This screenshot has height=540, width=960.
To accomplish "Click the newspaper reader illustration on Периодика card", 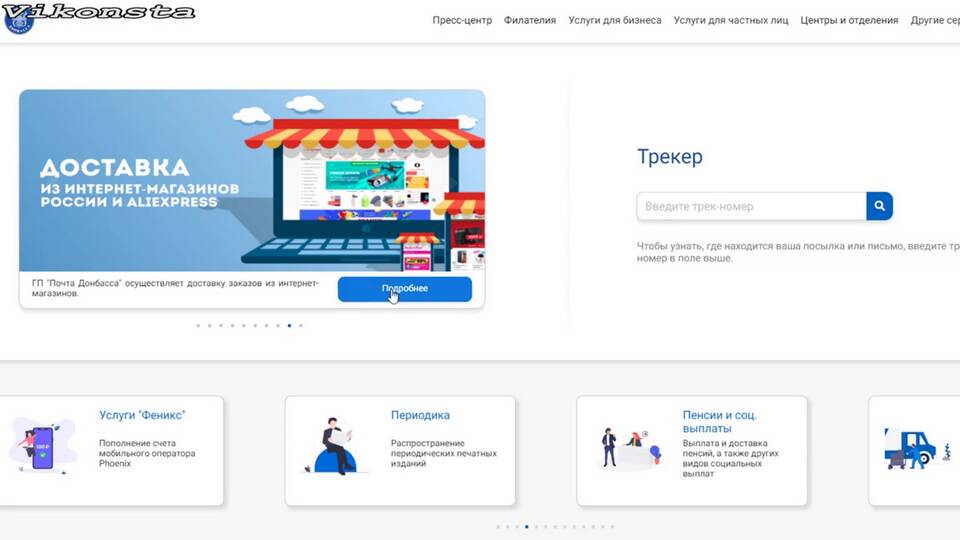I will coord(334,446).
